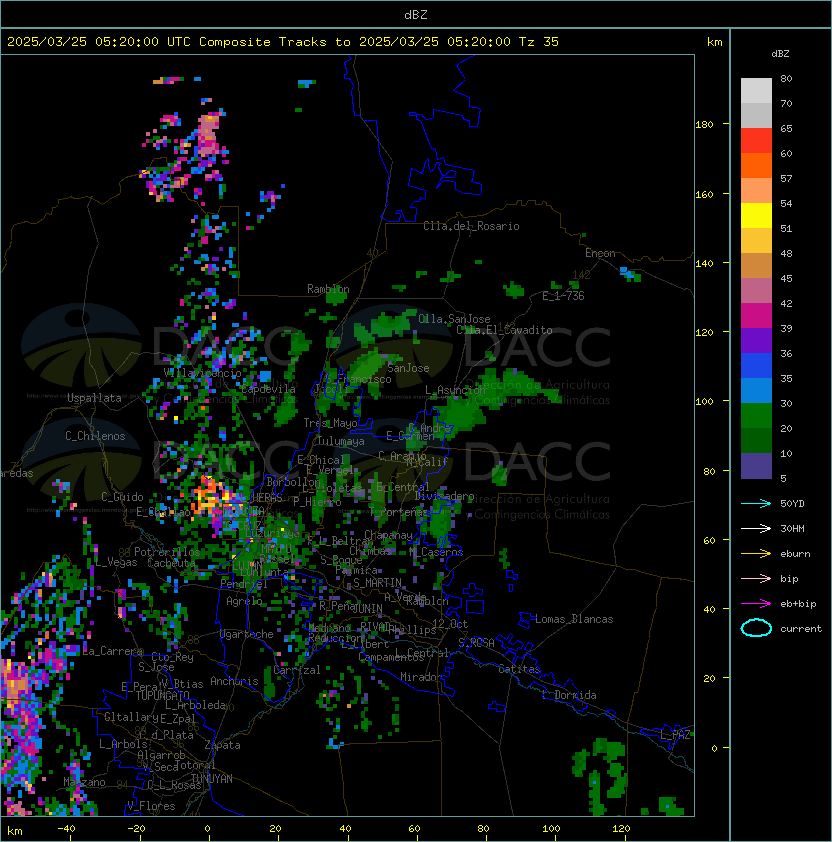Click the 180 km vertical axis tick

[704, 125]
